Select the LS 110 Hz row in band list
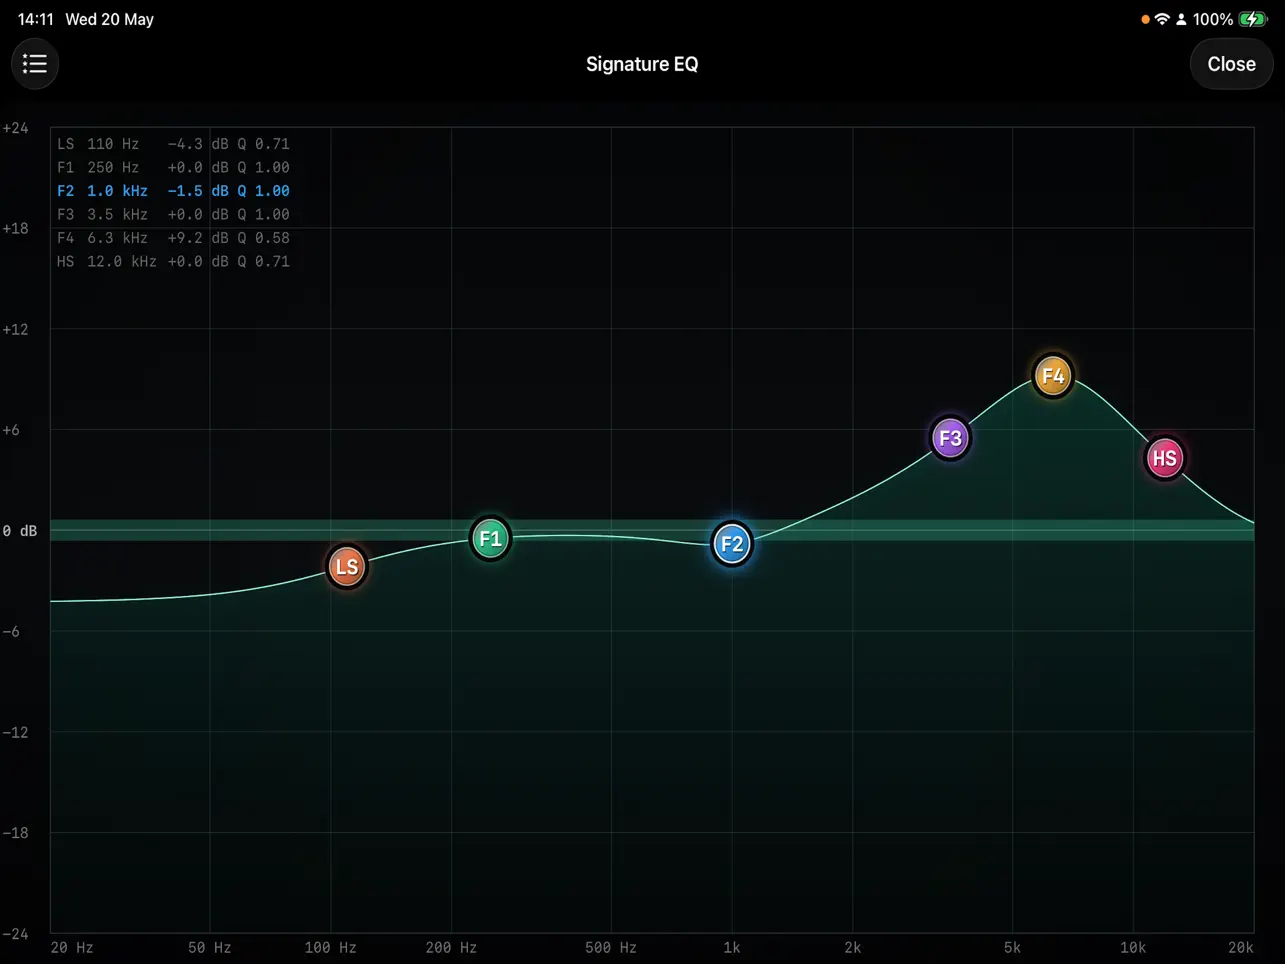Image resolution: width=1285 pixels, height=964 pixels. [x=173, y=144]
